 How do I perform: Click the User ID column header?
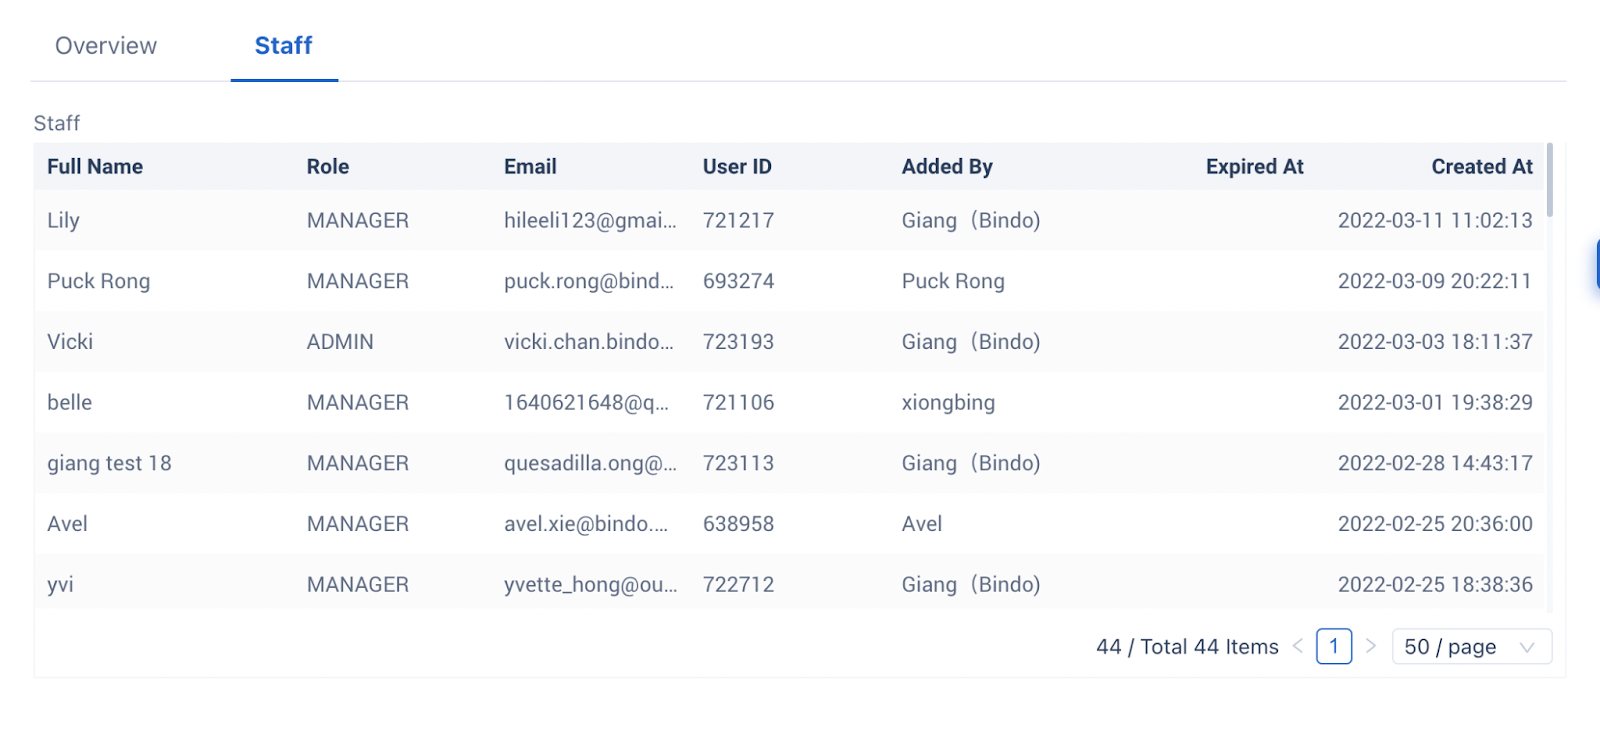tap(737, 167)
